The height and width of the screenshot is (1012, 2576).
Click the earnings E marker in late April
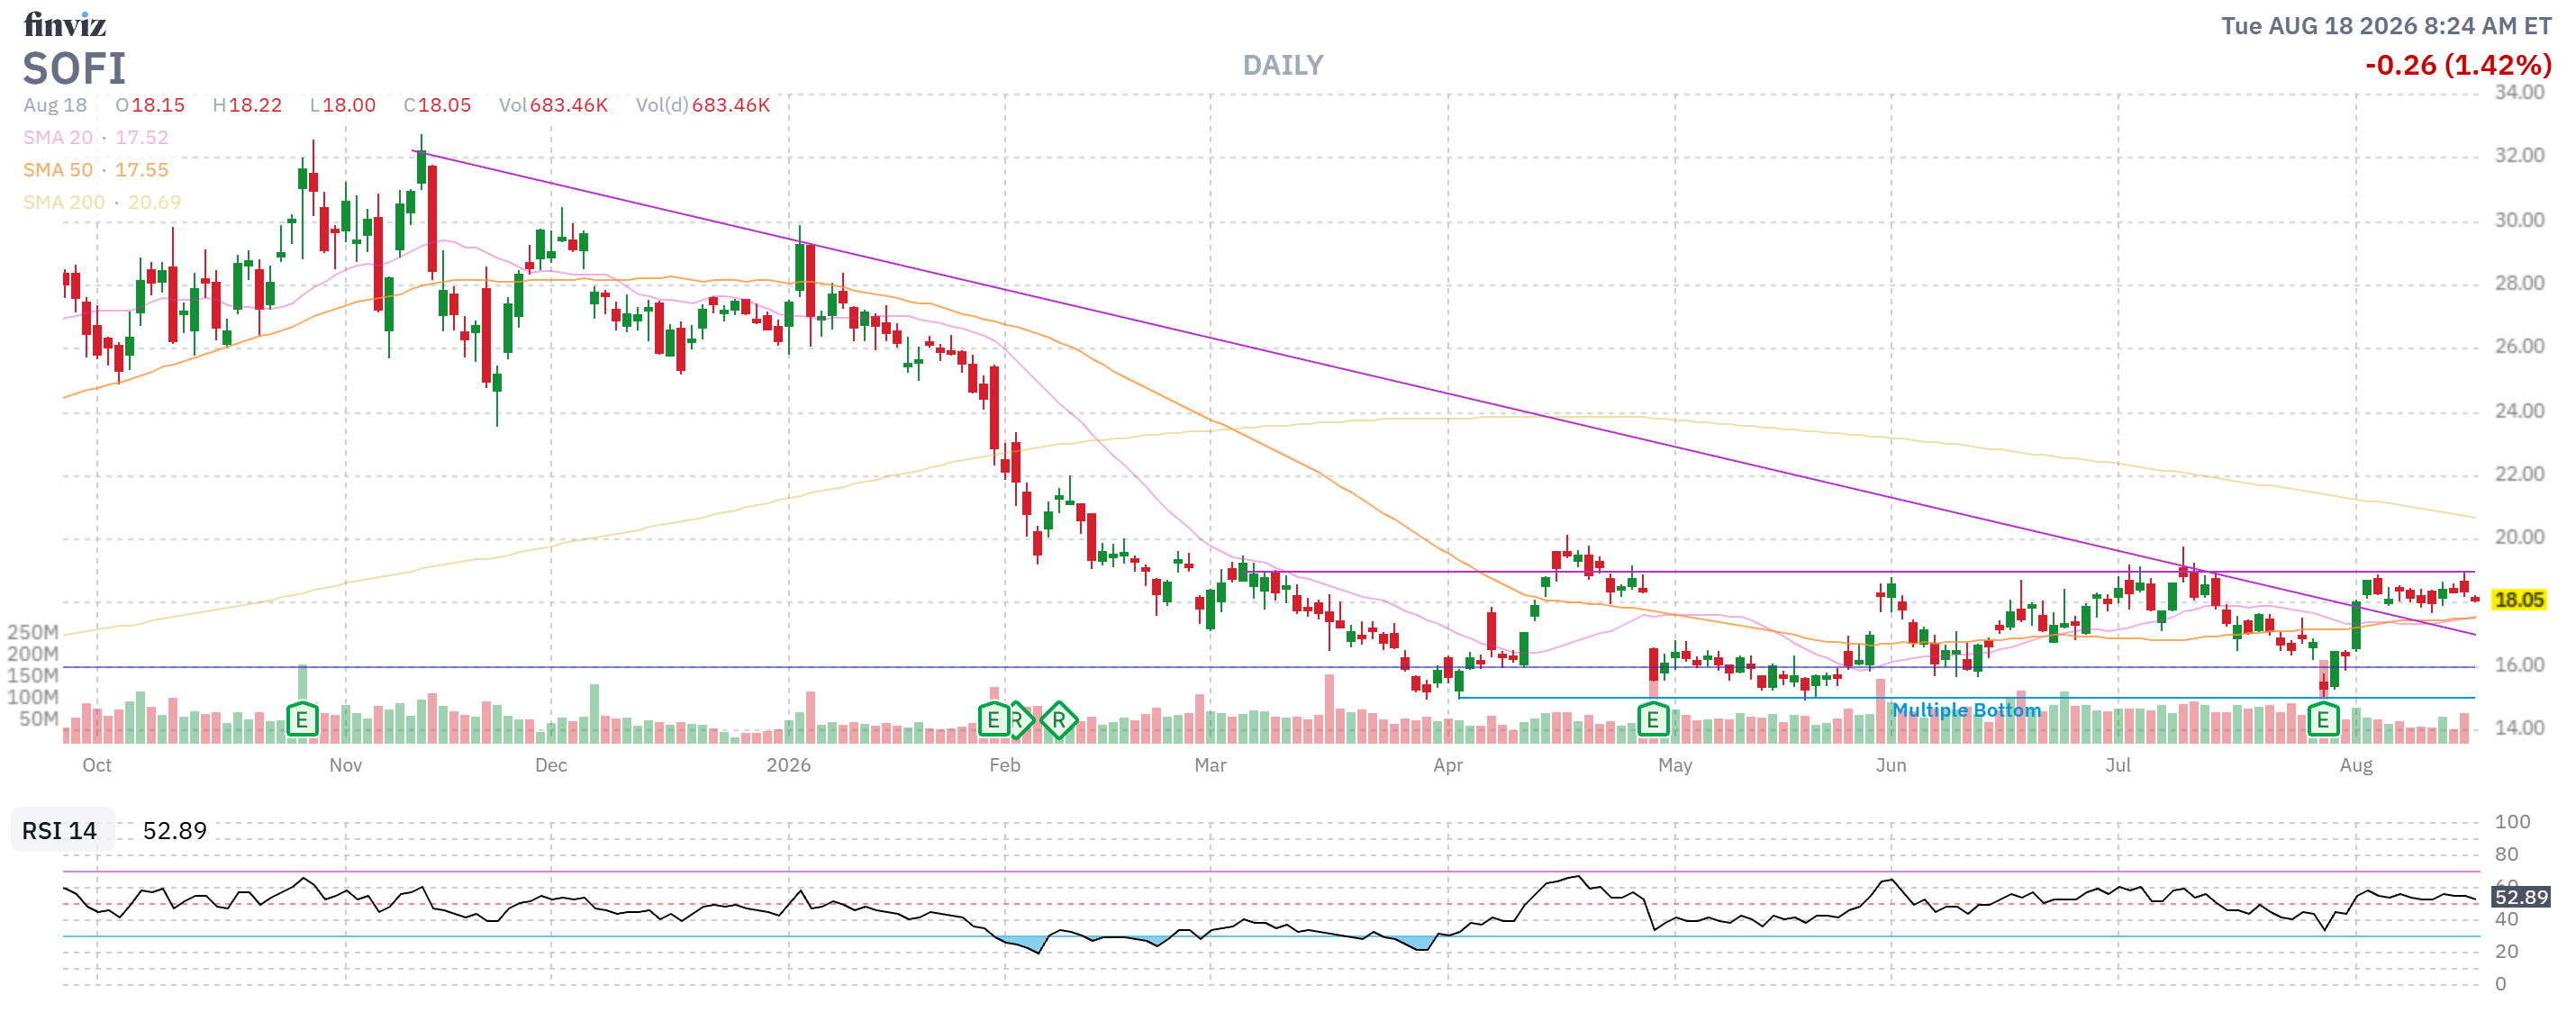coord(1653,719)
